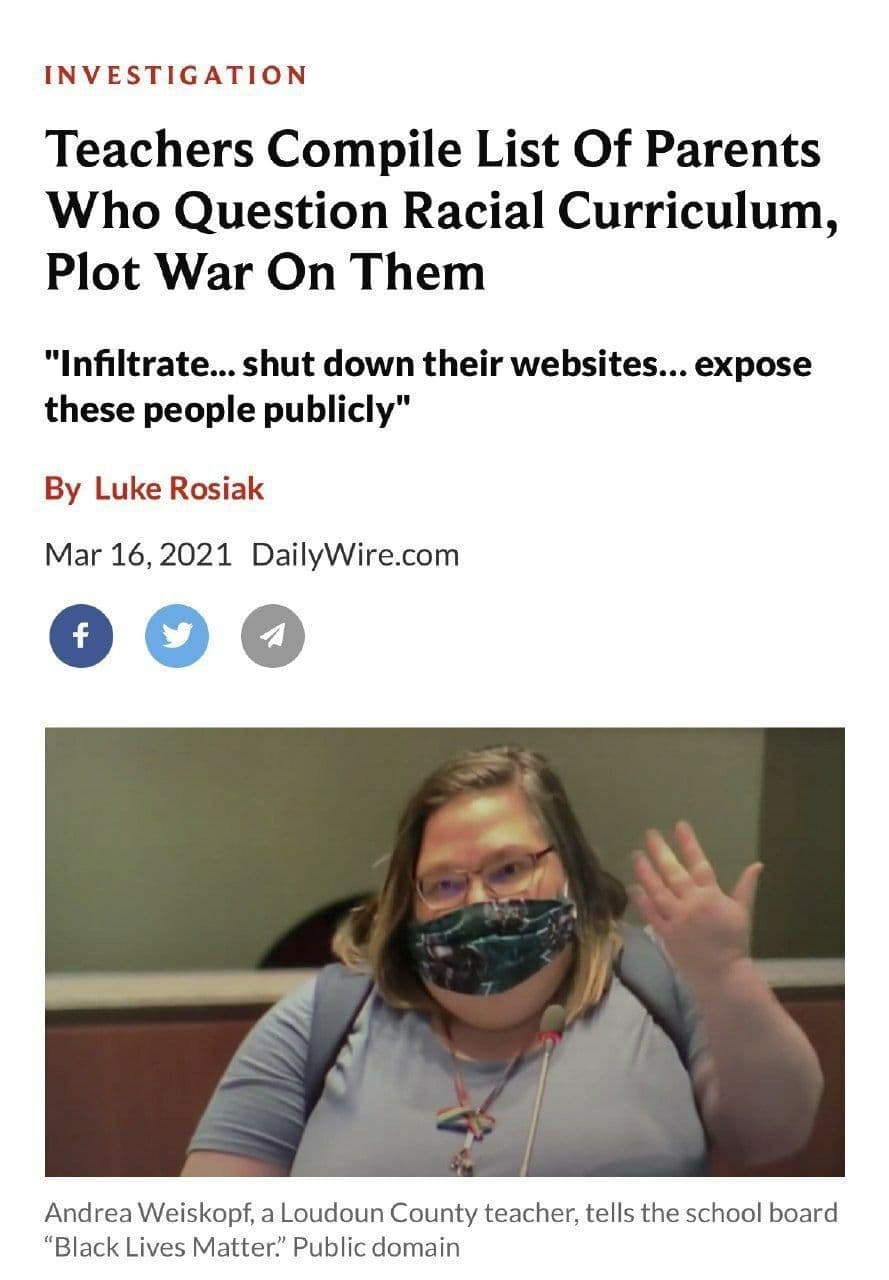
Task: Click the "Mar 16, 2021" publication date
Action: point(138,554)
